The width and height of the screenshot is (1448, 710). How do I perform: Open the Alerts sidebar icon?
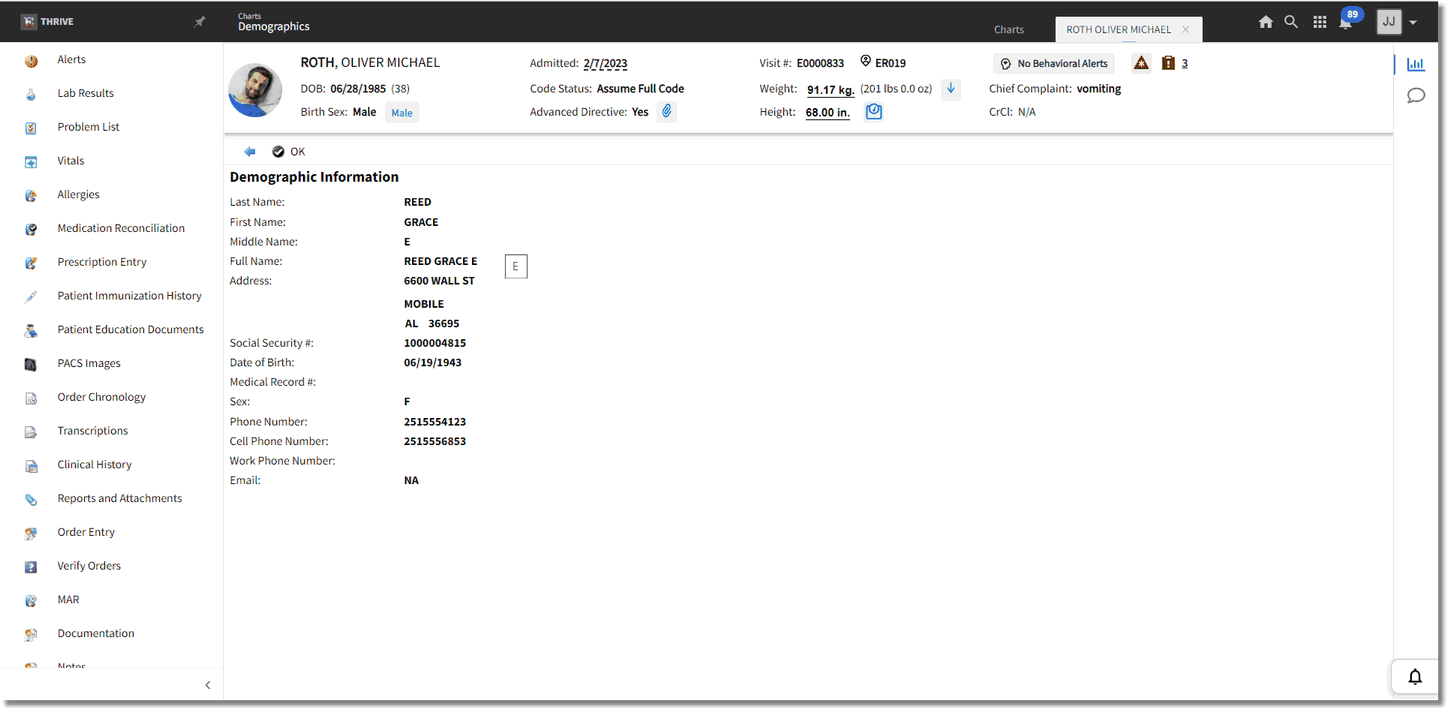click(x=32, y=60)
